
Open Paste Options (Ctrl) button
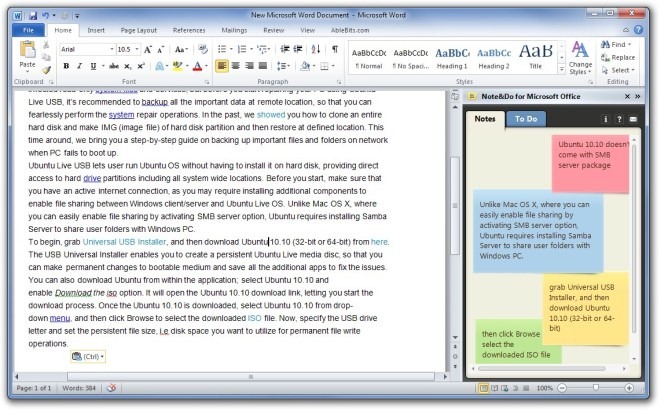(88, 357)
